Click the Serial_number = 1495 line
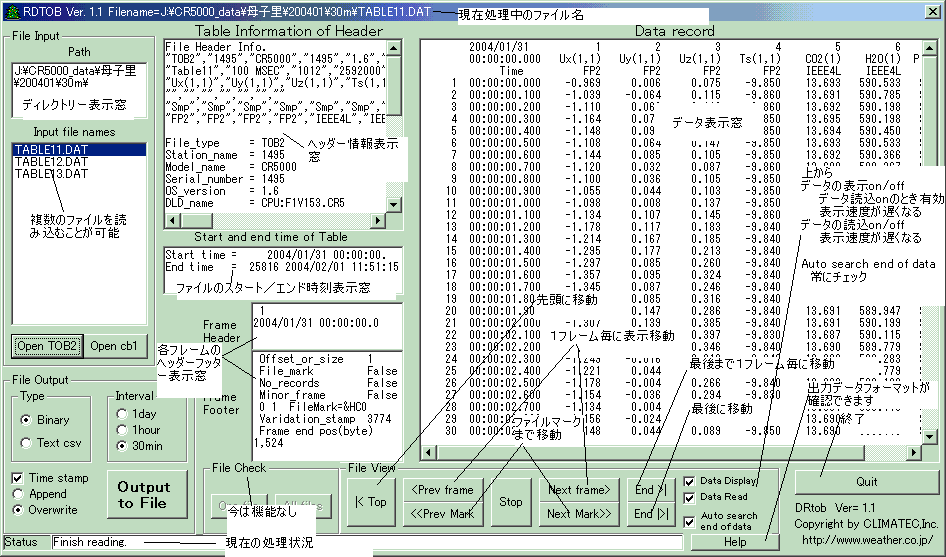Image resolution: width=946 pixels, height=557 pixels. coord(225,179)
